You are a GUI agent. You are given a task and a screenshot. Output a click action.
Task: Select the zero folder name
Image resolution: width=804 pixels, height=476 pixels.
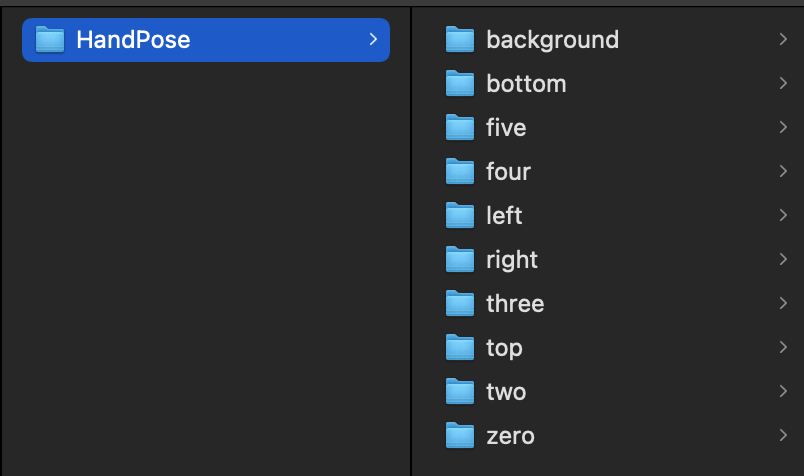coord(510,436)
